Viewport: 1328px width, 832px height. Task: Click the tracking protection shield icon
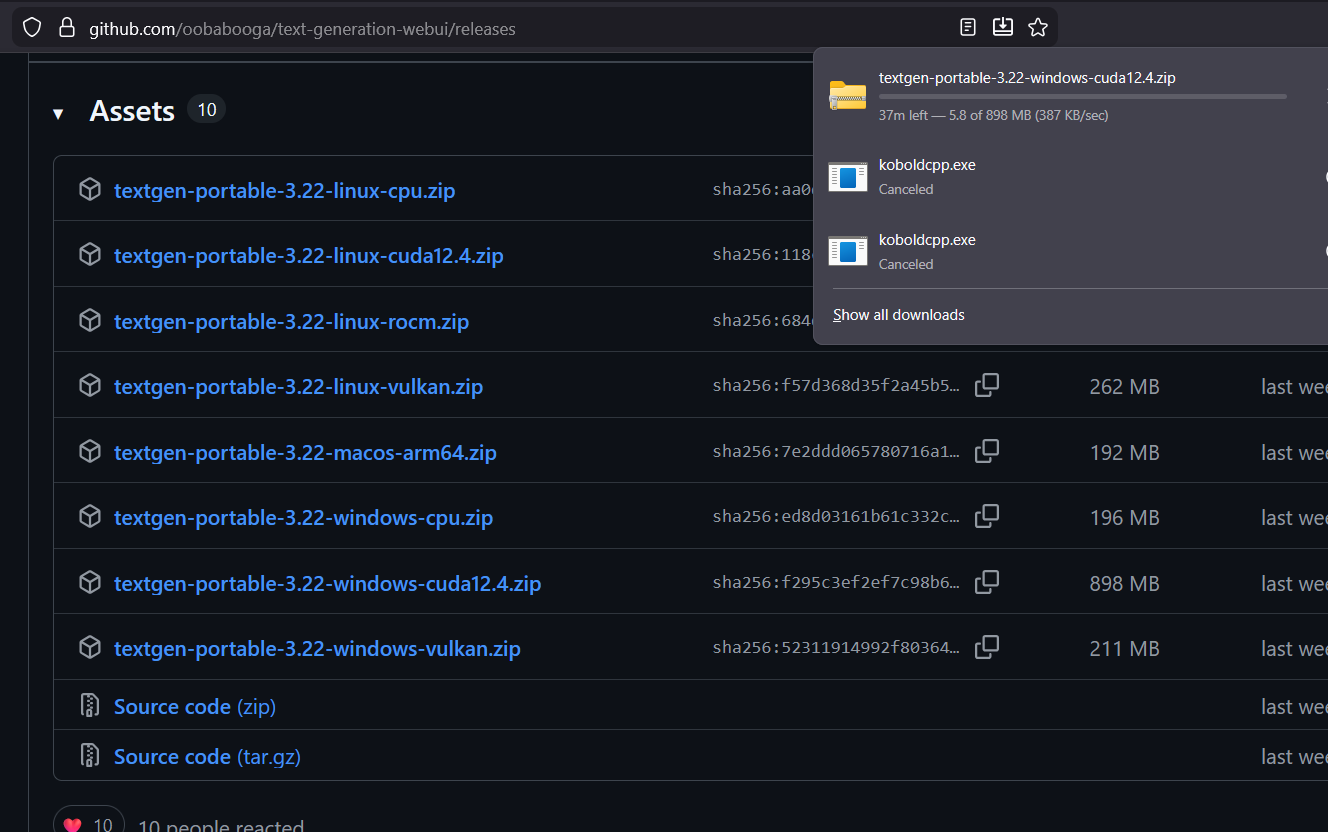(x=32, y=28)
